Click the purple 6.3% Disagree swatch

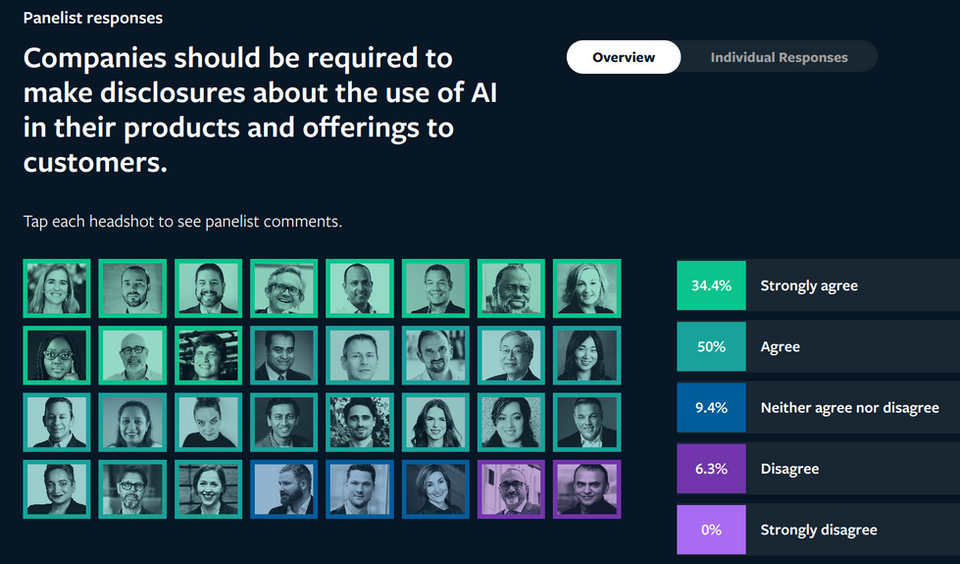tap(711, 469)
